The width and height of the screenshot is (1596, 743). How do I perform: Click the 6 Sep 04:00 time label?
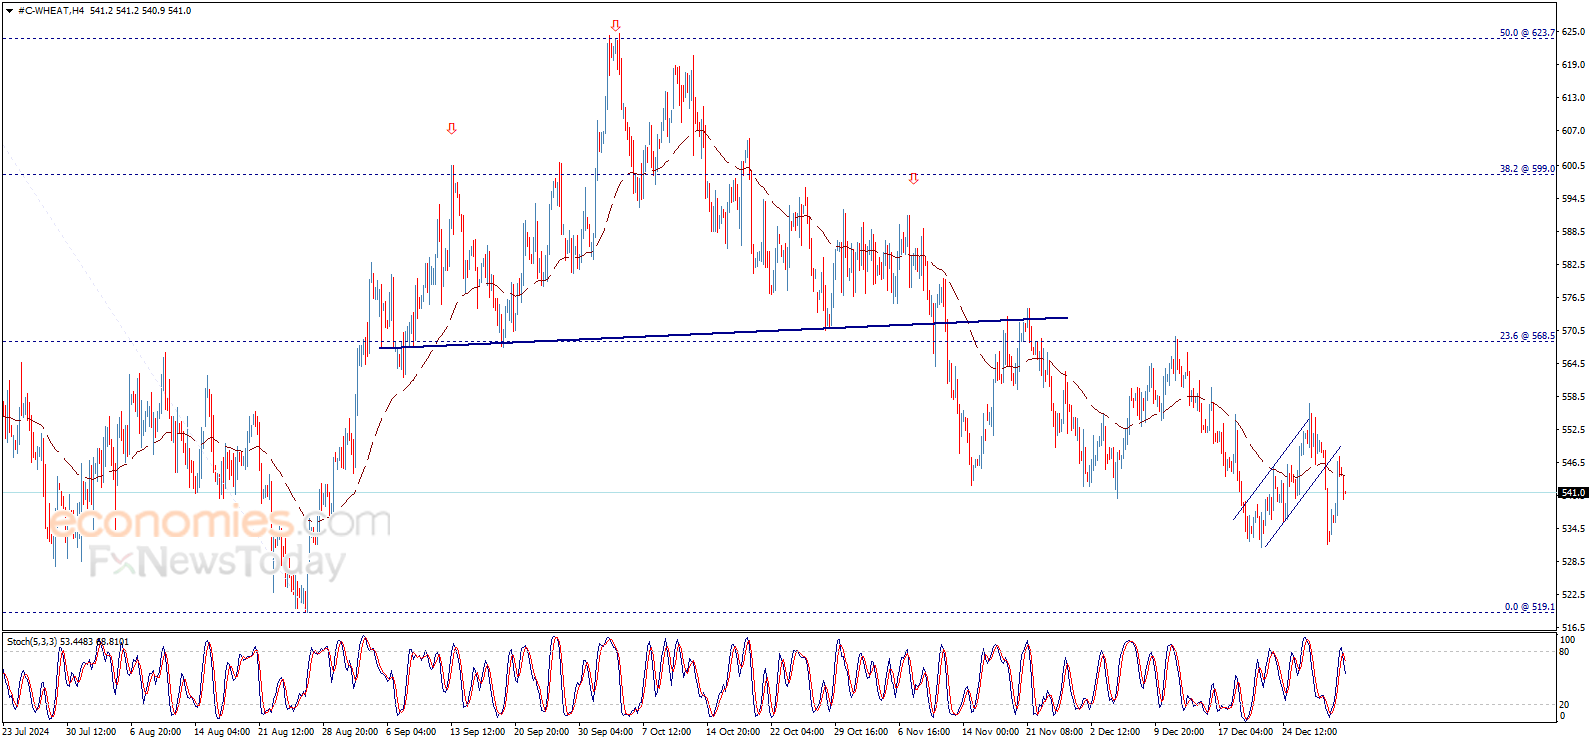411,732
